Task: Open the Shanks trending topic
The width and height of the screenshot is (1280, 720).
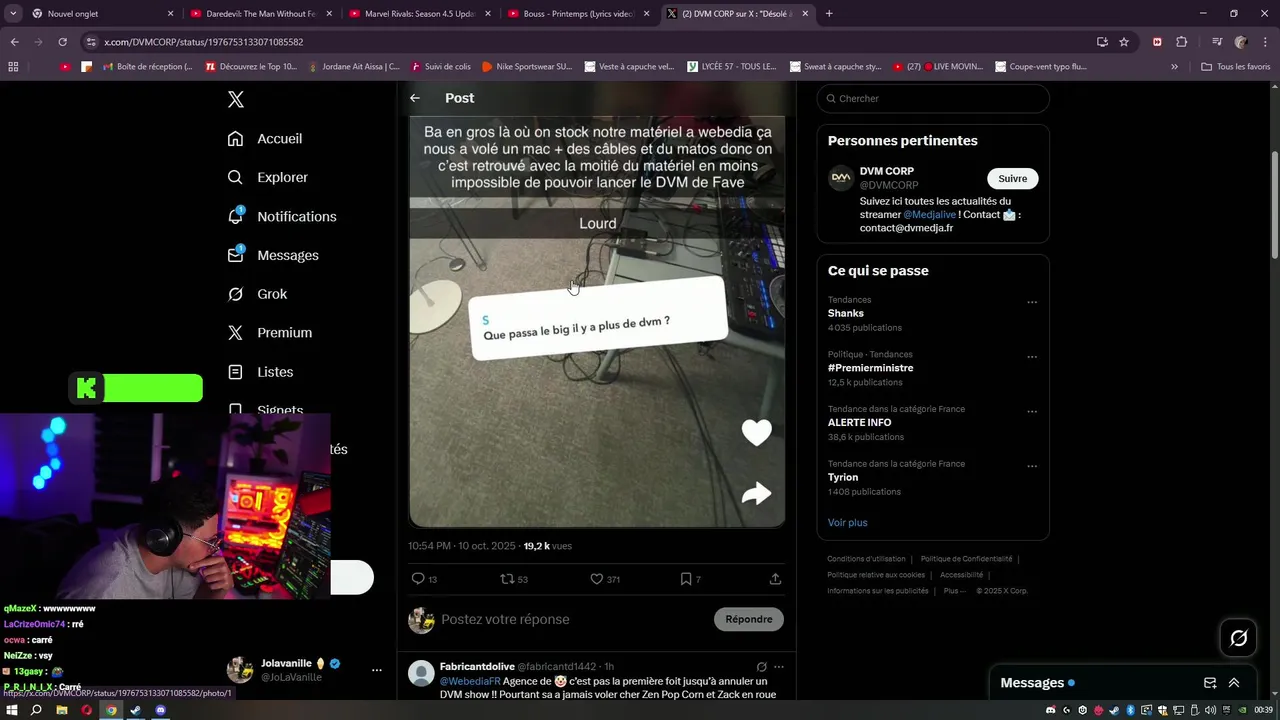Action: [x=845, y=313]
